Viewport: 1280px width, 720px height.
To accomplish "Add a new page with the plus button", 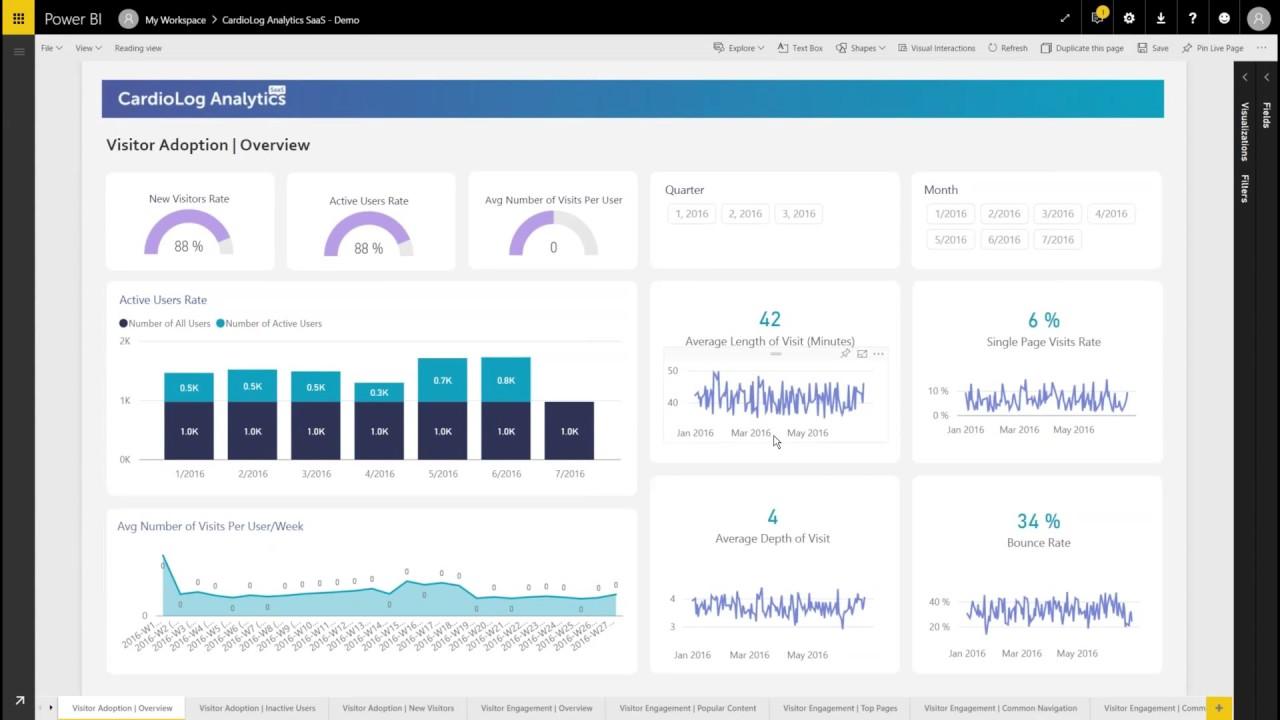I will 1218,708.
